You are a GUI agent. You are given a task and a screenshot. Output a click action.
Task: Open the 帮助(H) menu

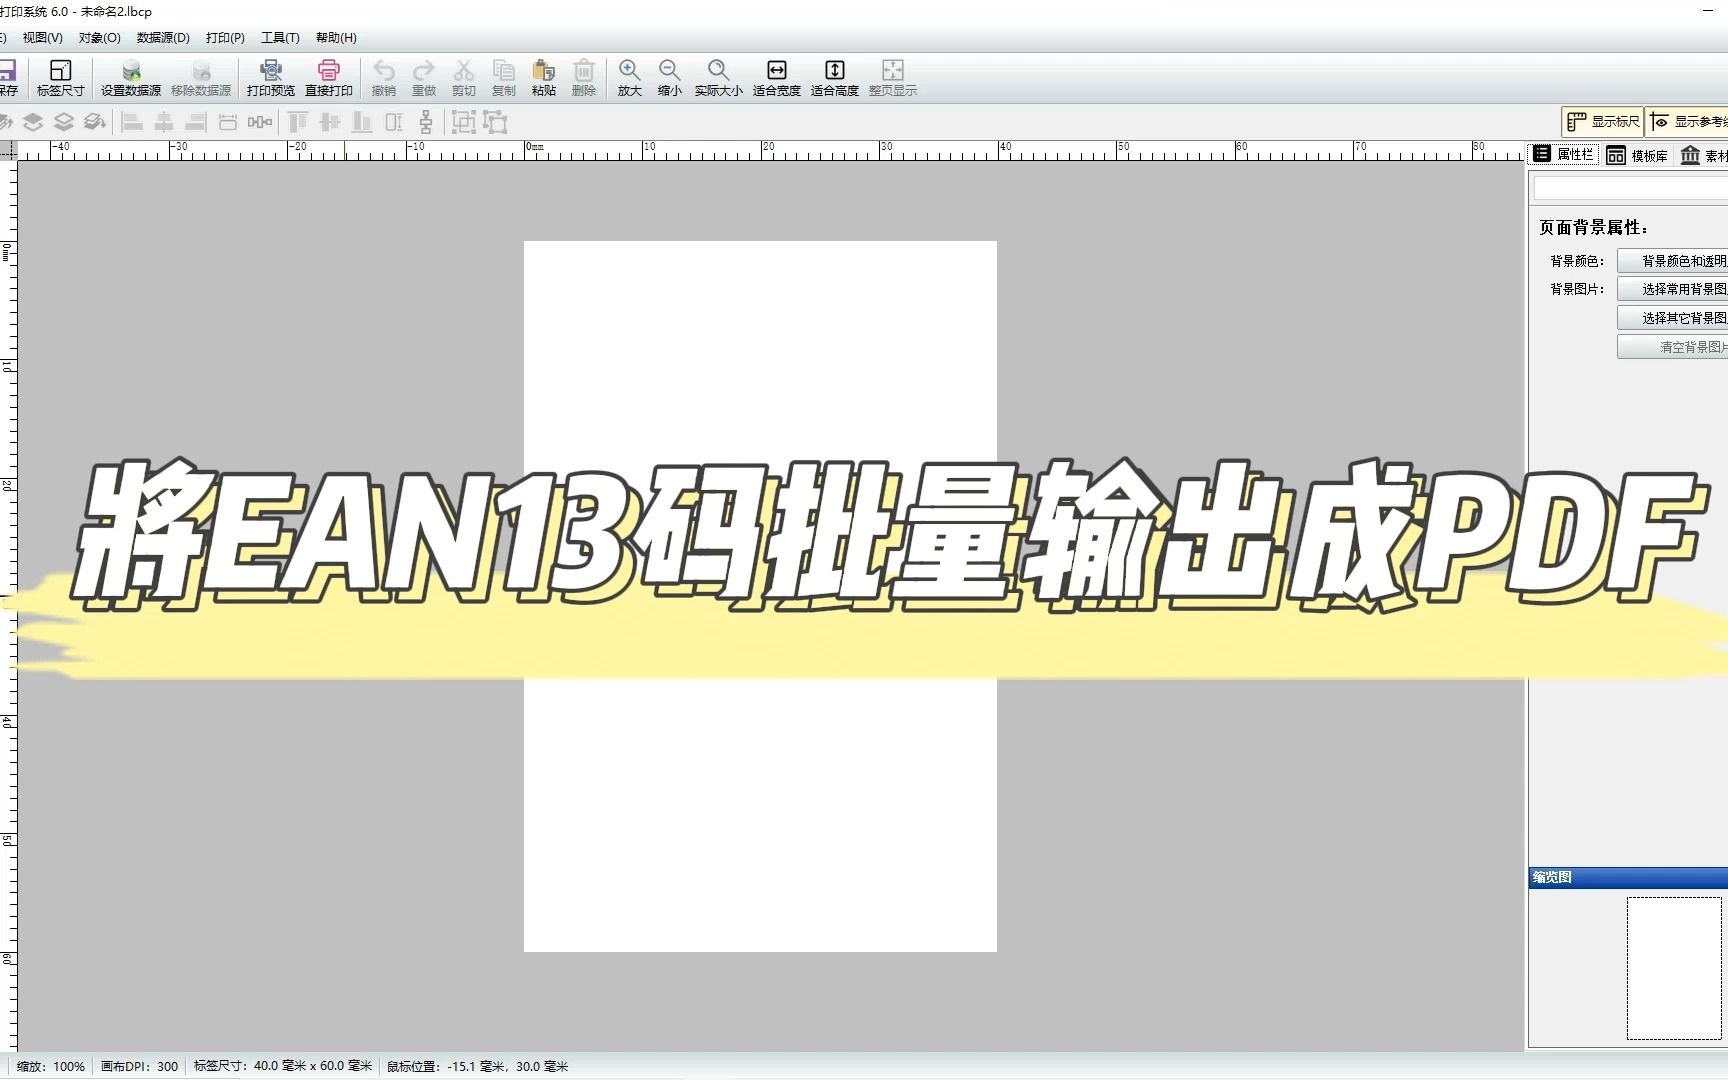pos(336,38)
